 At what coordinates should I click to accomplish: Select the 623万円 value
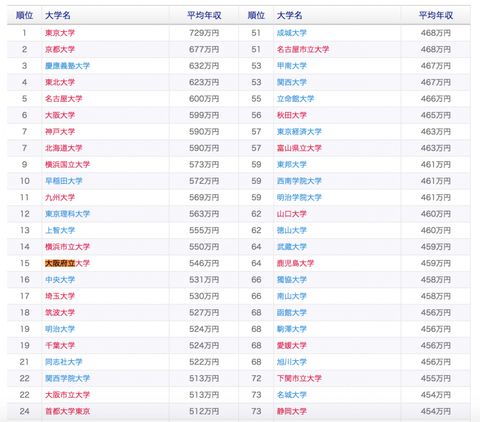[x=204, y=82]
